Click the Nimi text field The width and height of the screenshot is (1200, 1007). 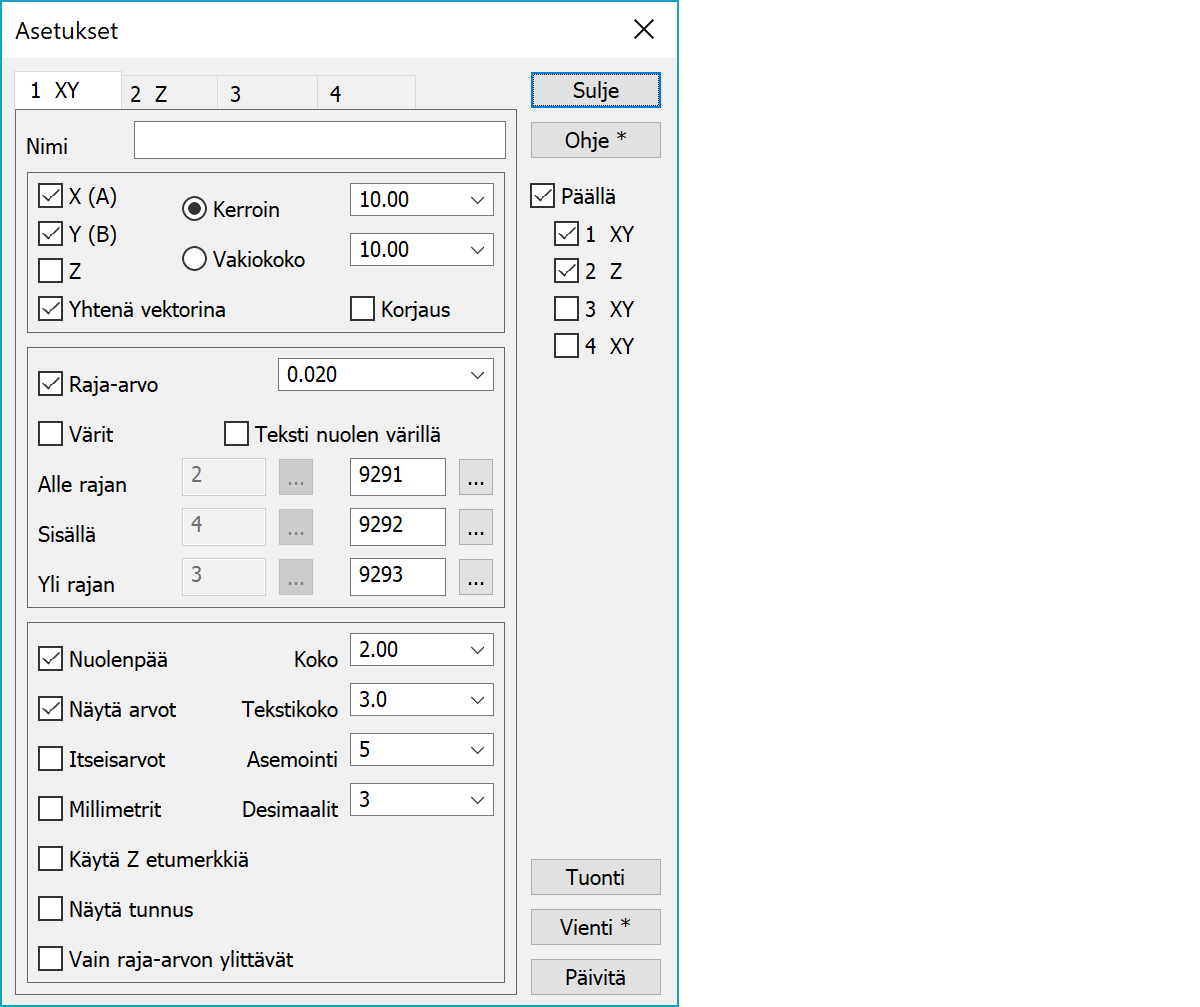pyautogui.click(x=319, y=141)
